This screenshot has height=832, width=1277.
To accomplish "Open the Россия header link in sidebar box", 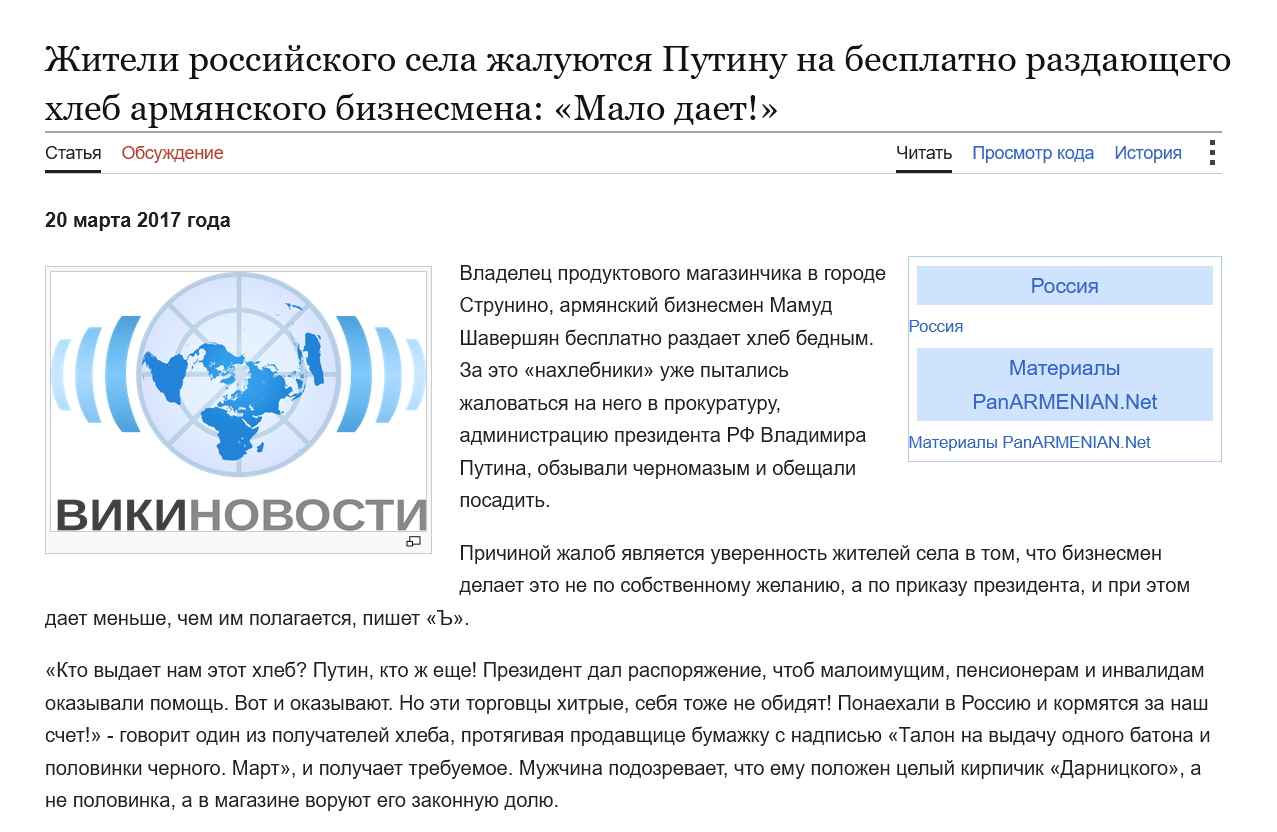I will click(x=1065, y=286).
